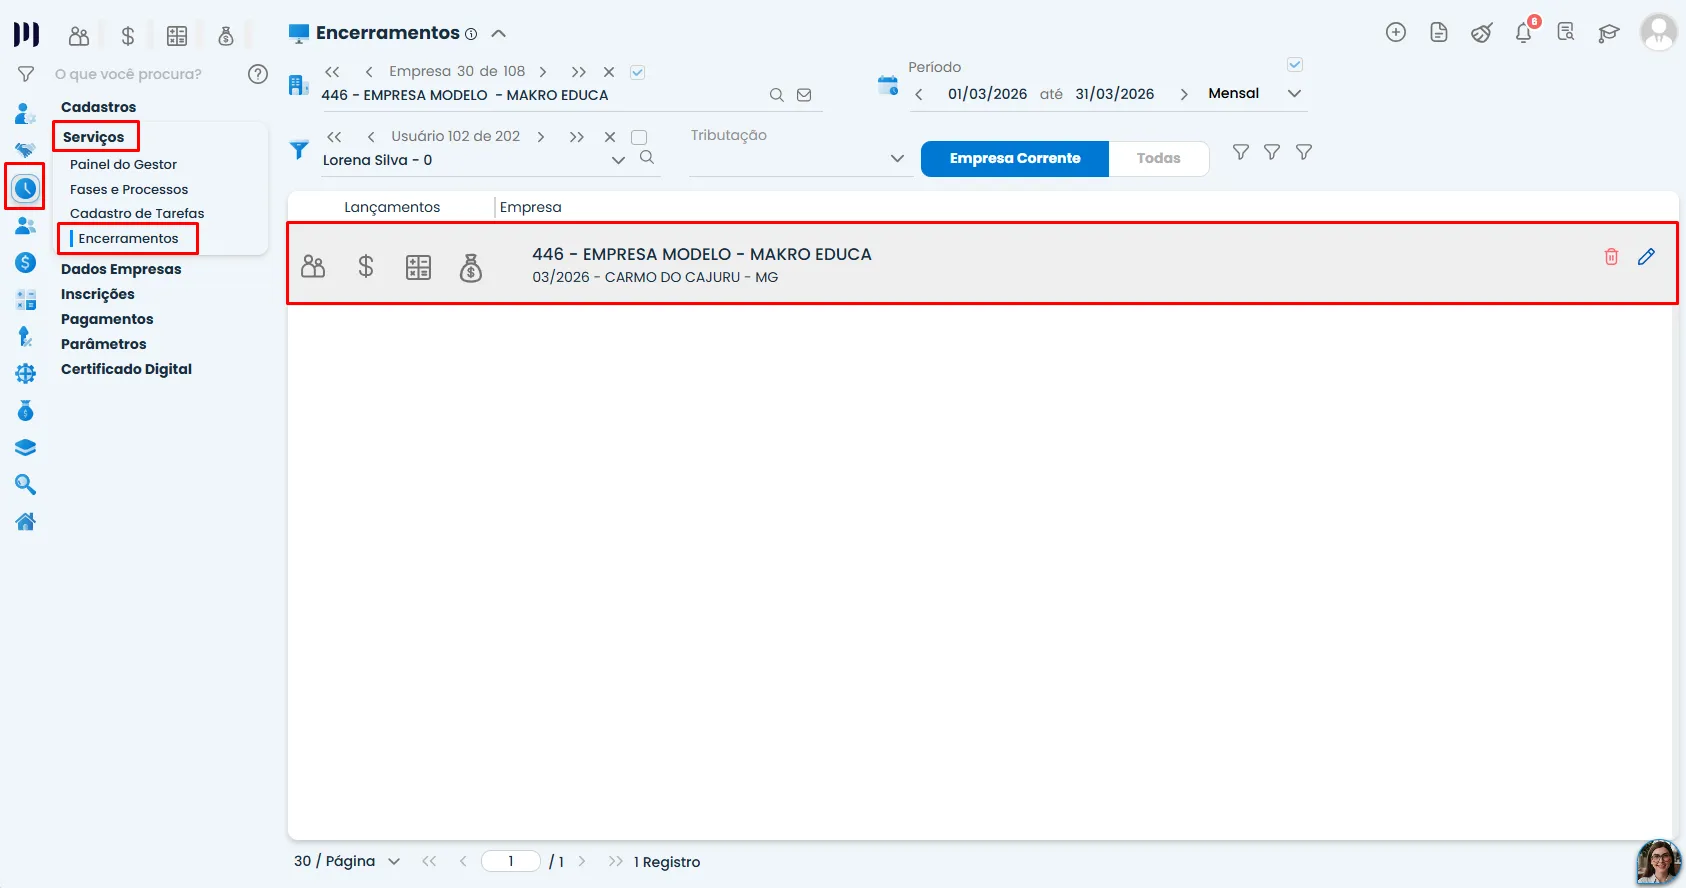Open the user profile avatar
Screen dimensions: 1686x888
click(1658, 32)
